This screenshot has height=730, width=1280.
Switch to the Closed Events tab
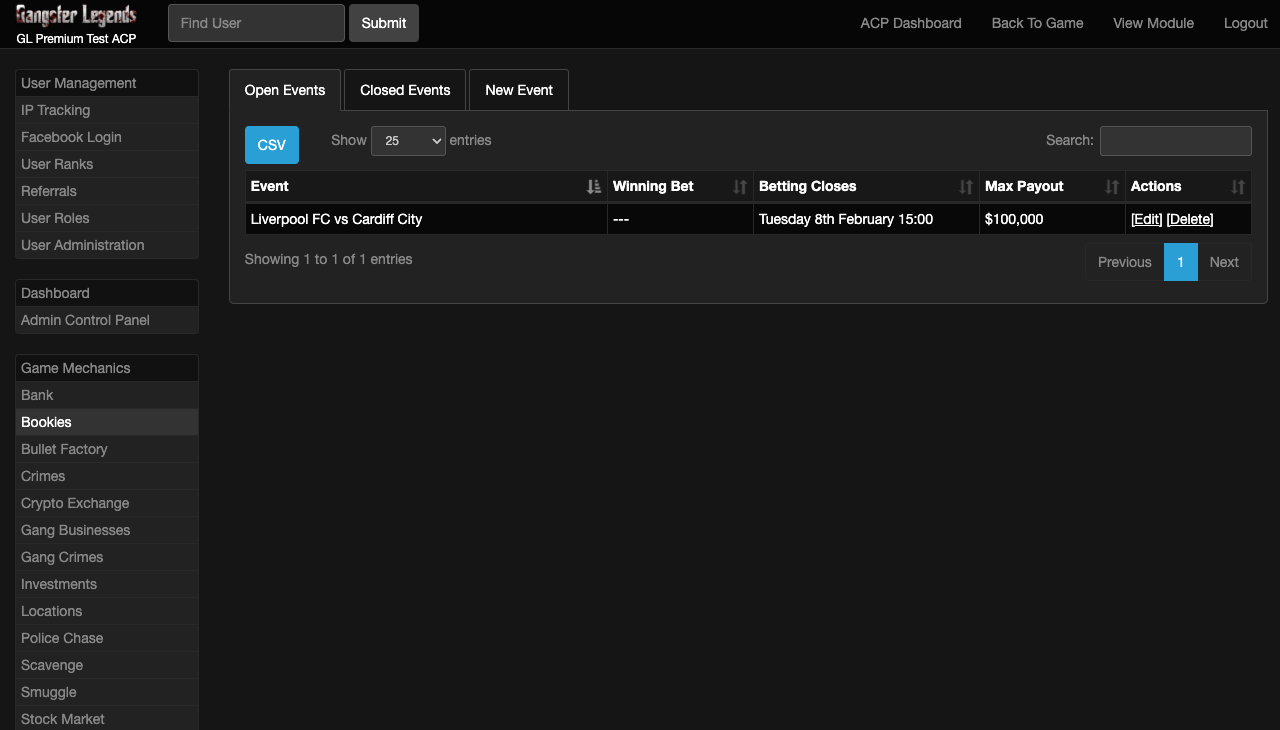(405, 90)
